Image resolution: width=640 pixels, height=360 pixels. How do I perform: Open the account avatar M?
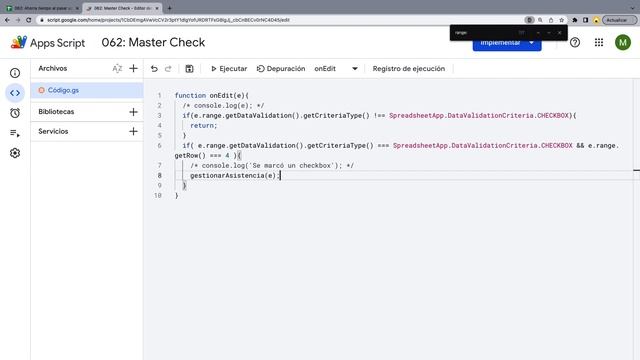point(623,42)
